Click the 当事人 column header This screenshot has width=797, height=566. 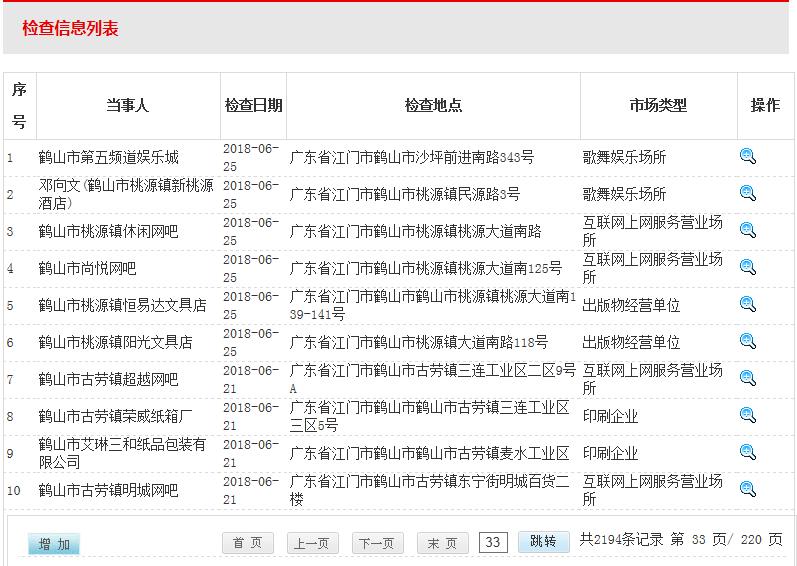pos(128,105)
